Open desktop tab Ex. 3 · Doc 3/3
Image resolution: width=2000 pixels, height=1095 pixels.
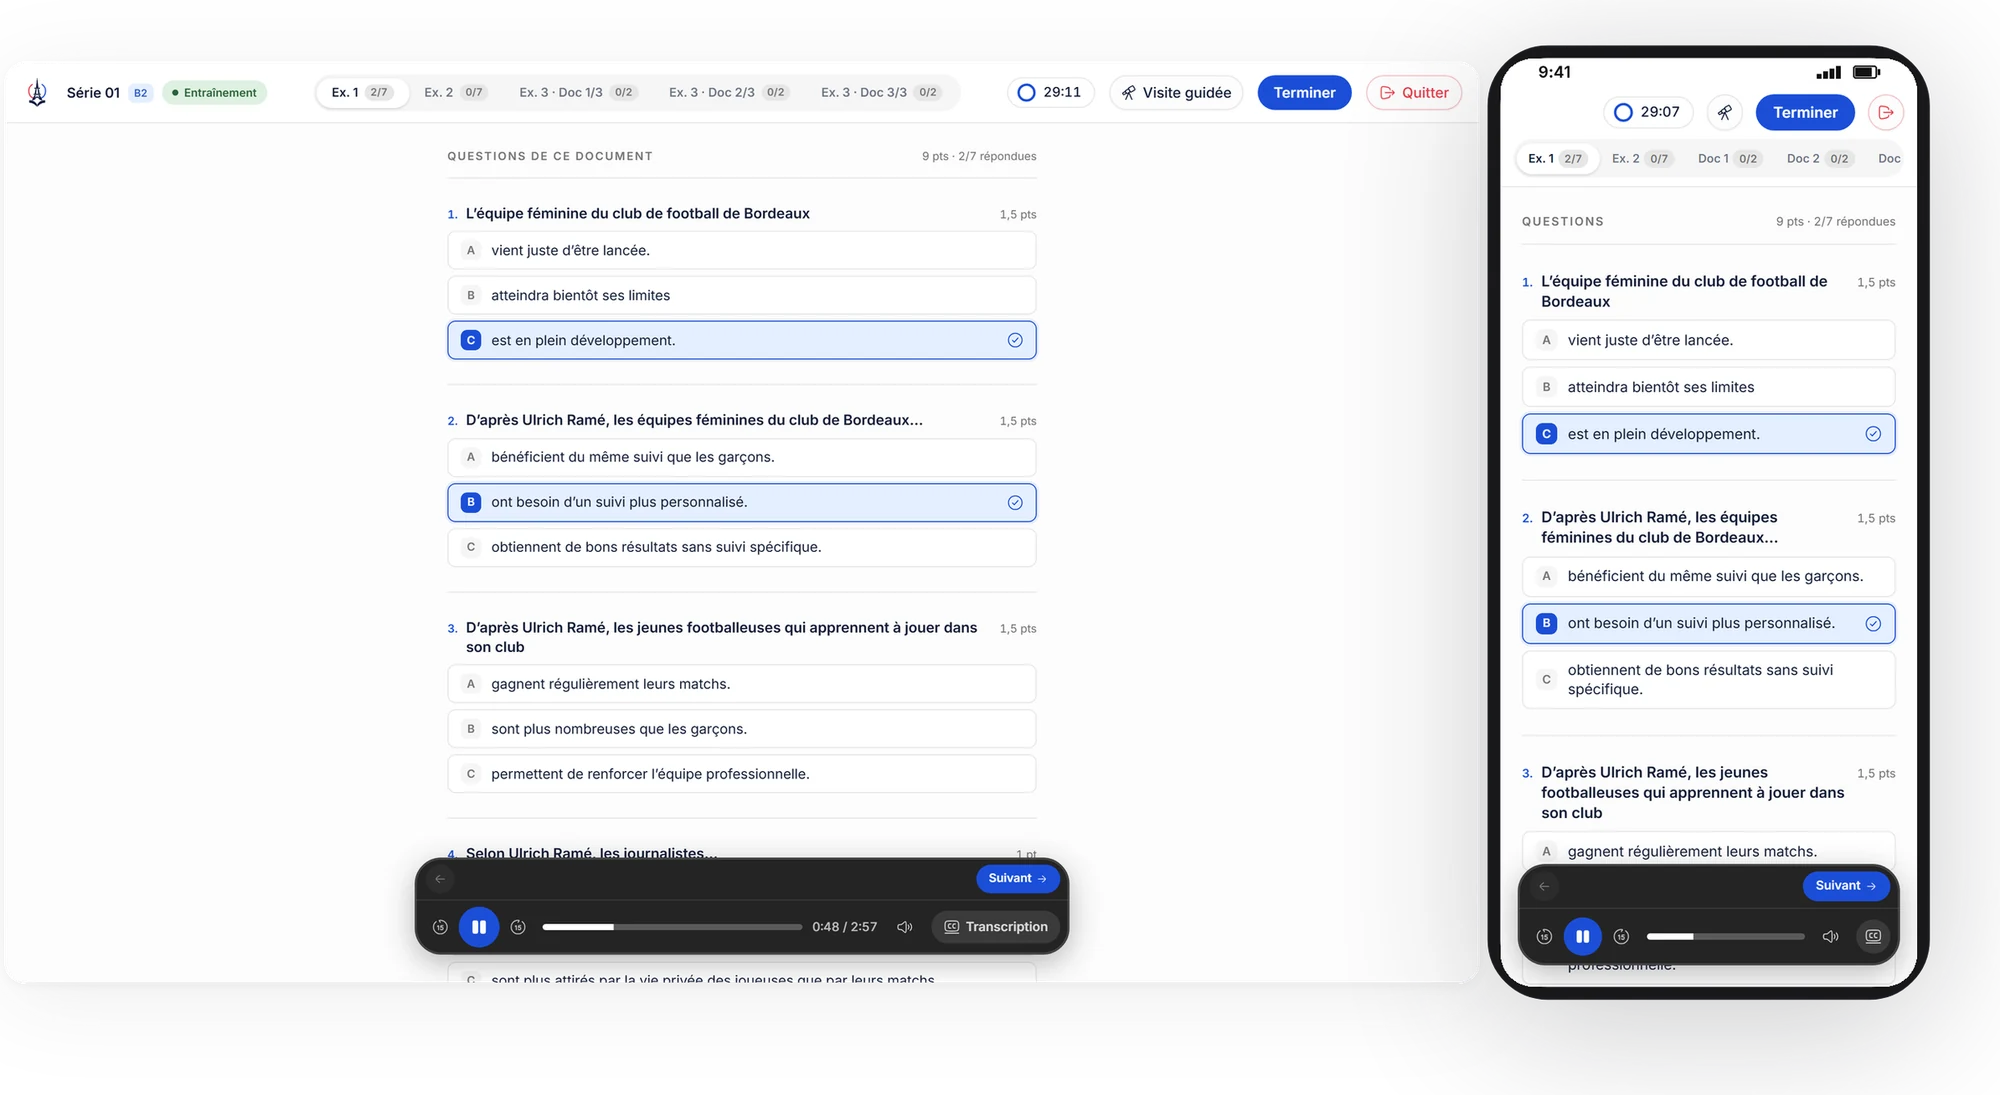tap(880, 92)
